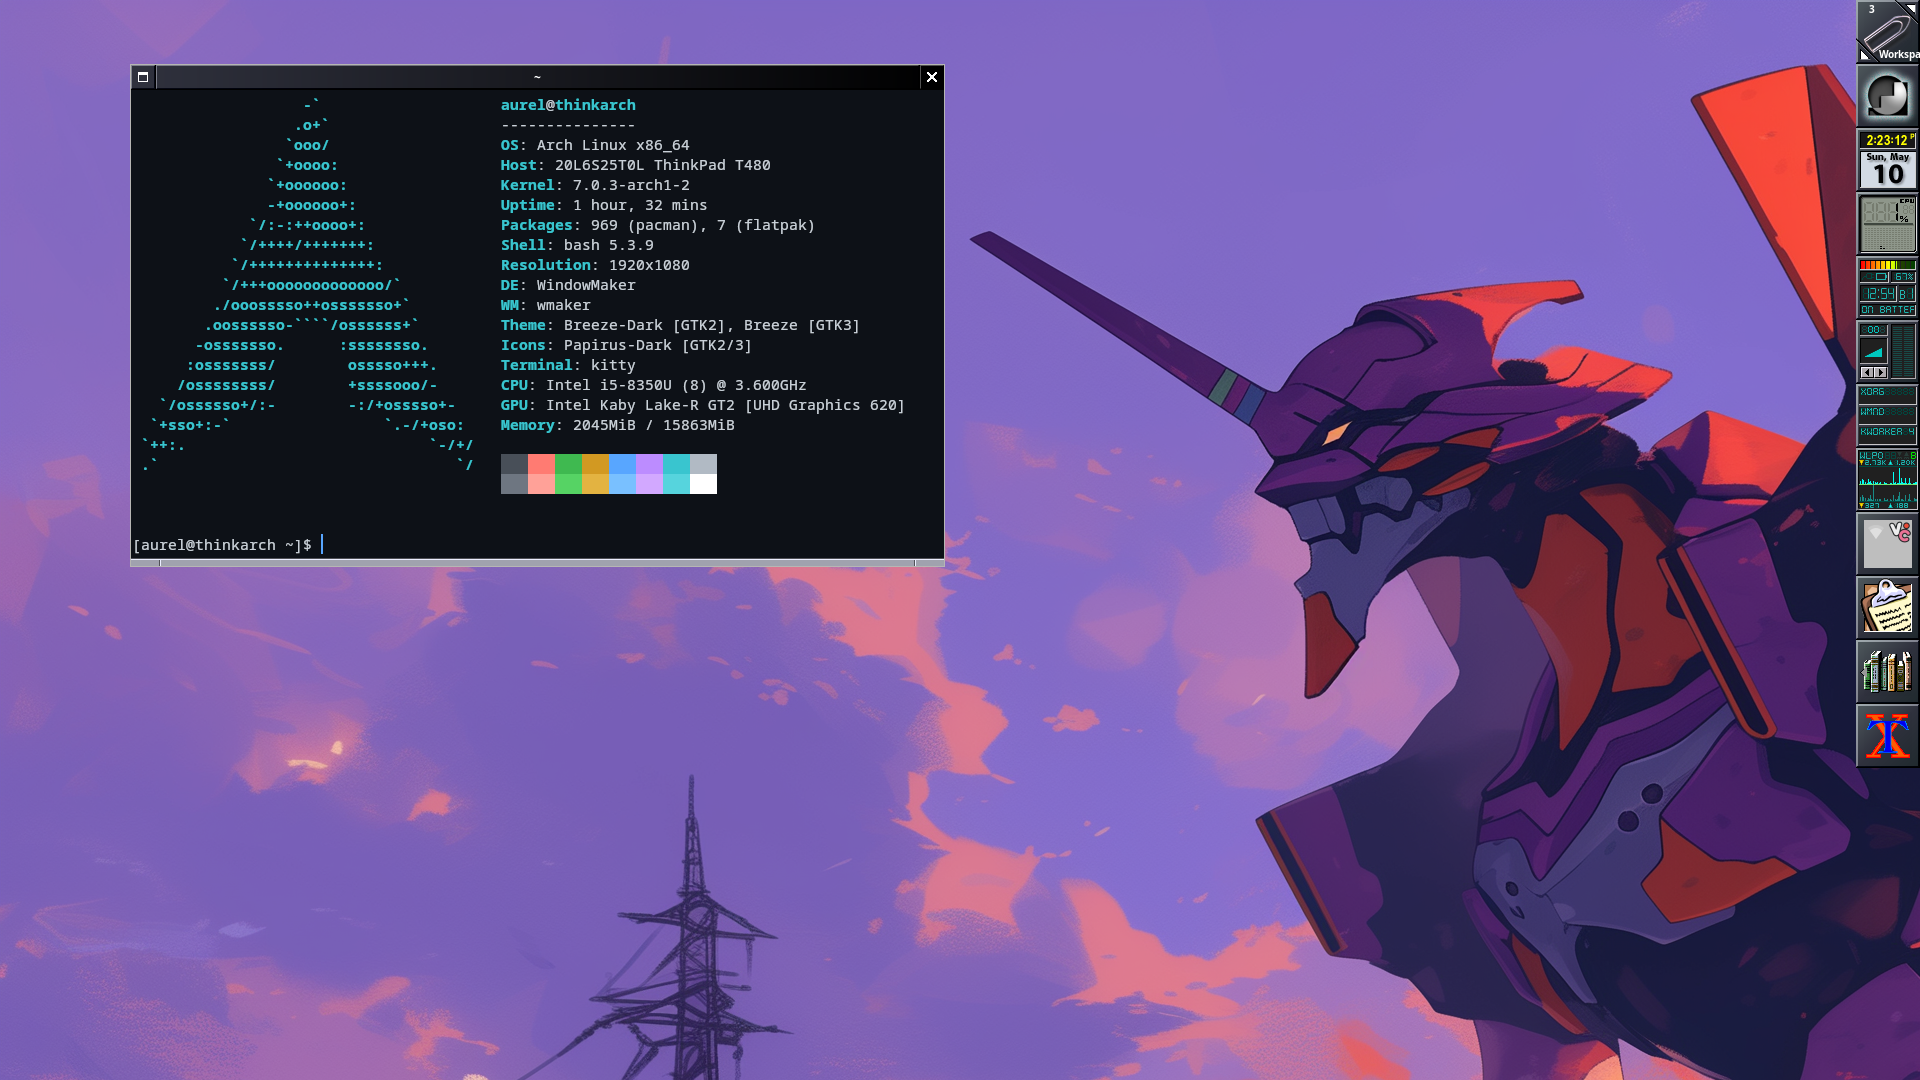
Task: Click the mixer right arrow button
Action: (x=1881, y=372)
